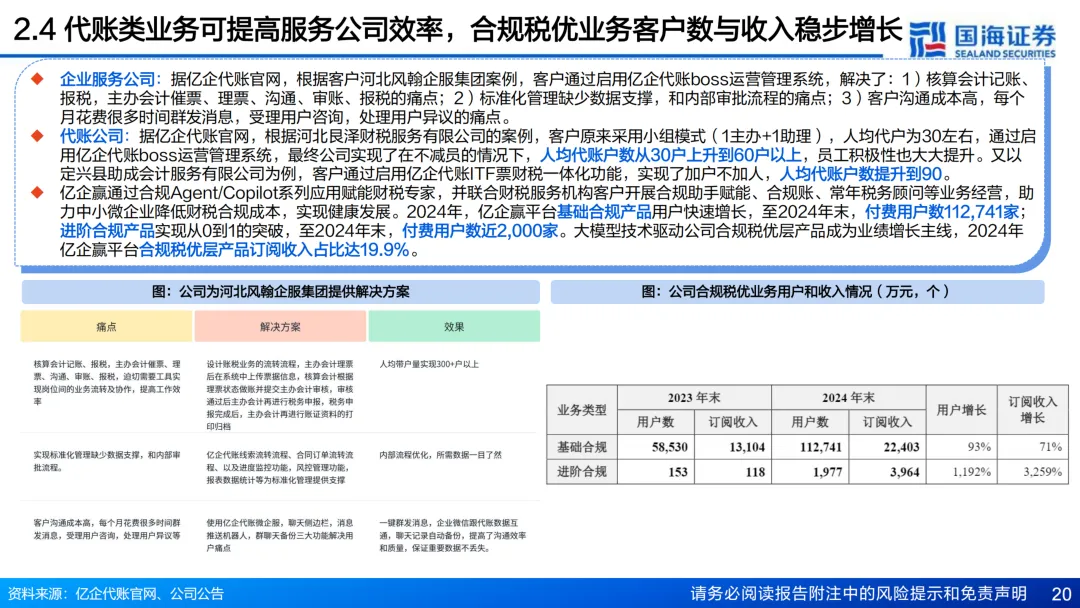Click highlighted phrase 进阶合规产品 in paragraph
This screenshot has width=1080, height=608.
click(107, 231)
